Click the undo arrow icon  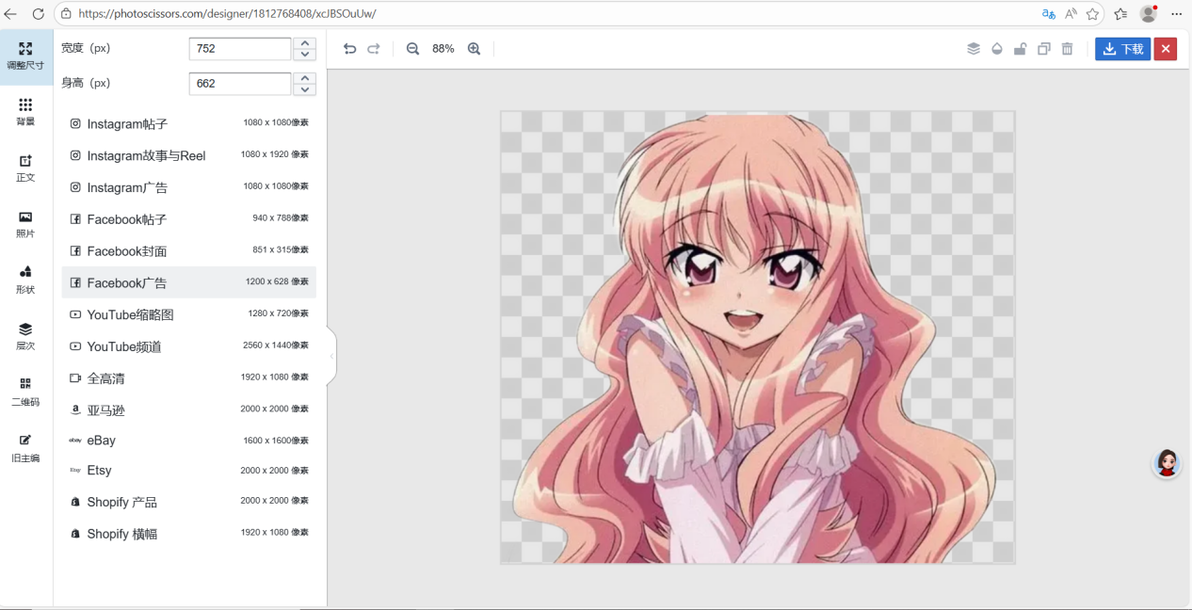pyautogui.click(x=350, y=49)
